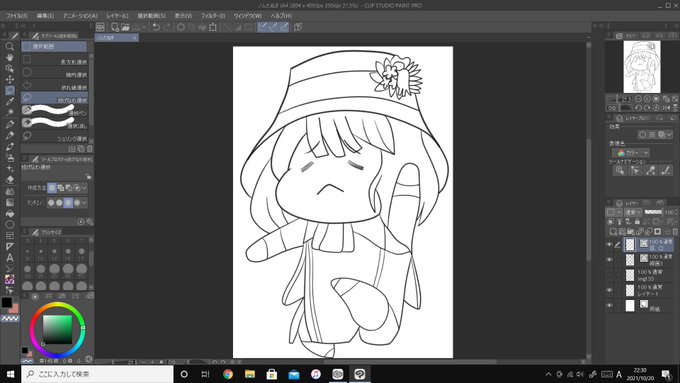The width and height of the screenshot is (680, 383).
Task: Toggle visibility of the paper layer
Action: [609, 305]
